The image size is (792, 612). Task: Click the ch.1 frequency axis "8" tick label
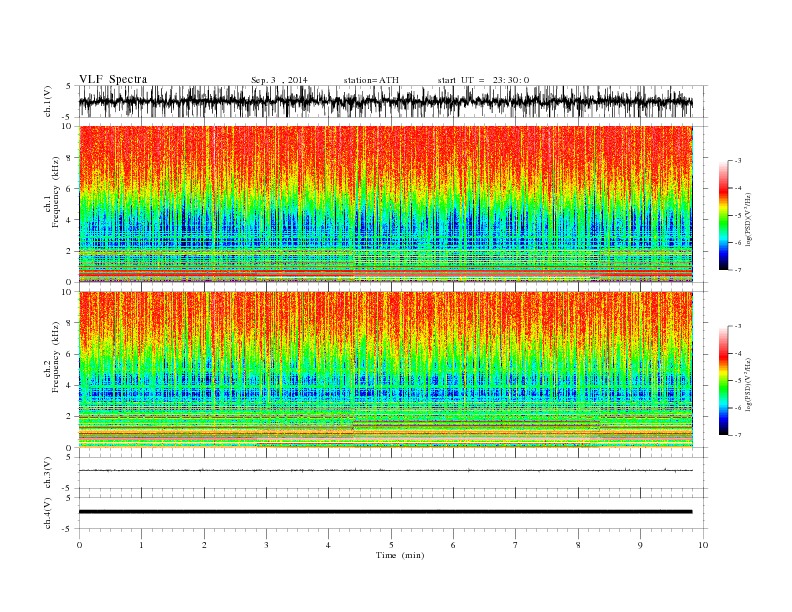70,158
